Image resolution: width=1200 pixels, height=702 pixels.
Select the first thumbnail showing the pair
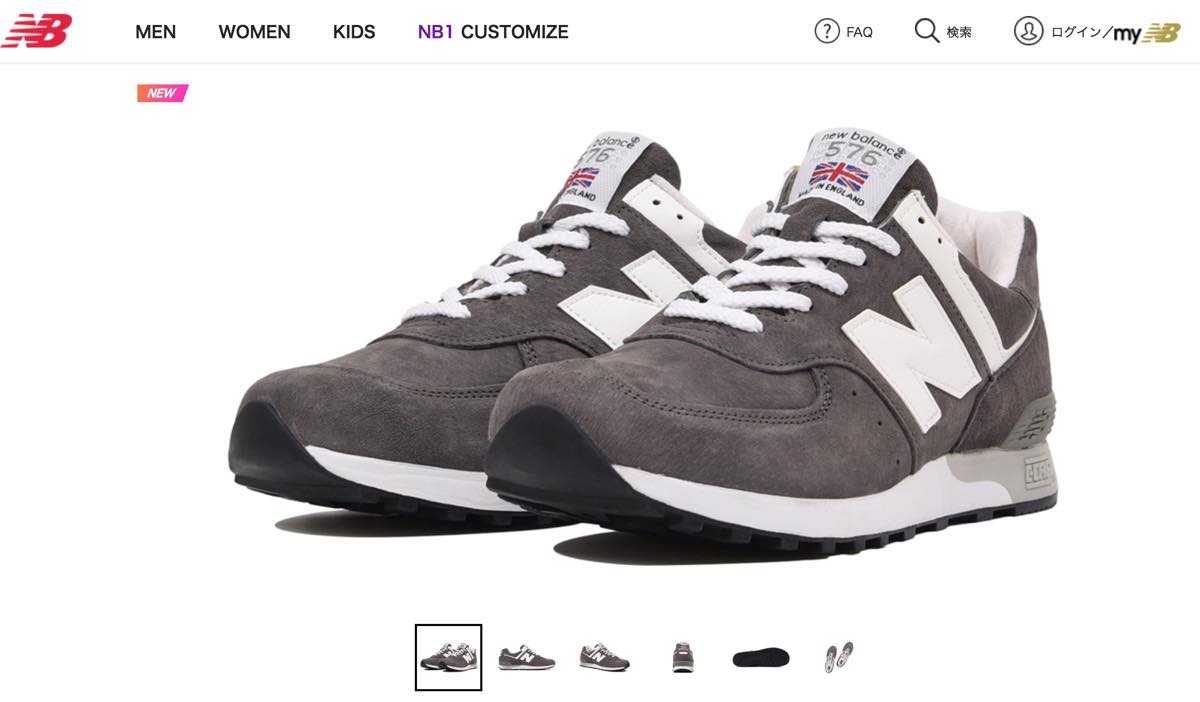click(448, 657)
